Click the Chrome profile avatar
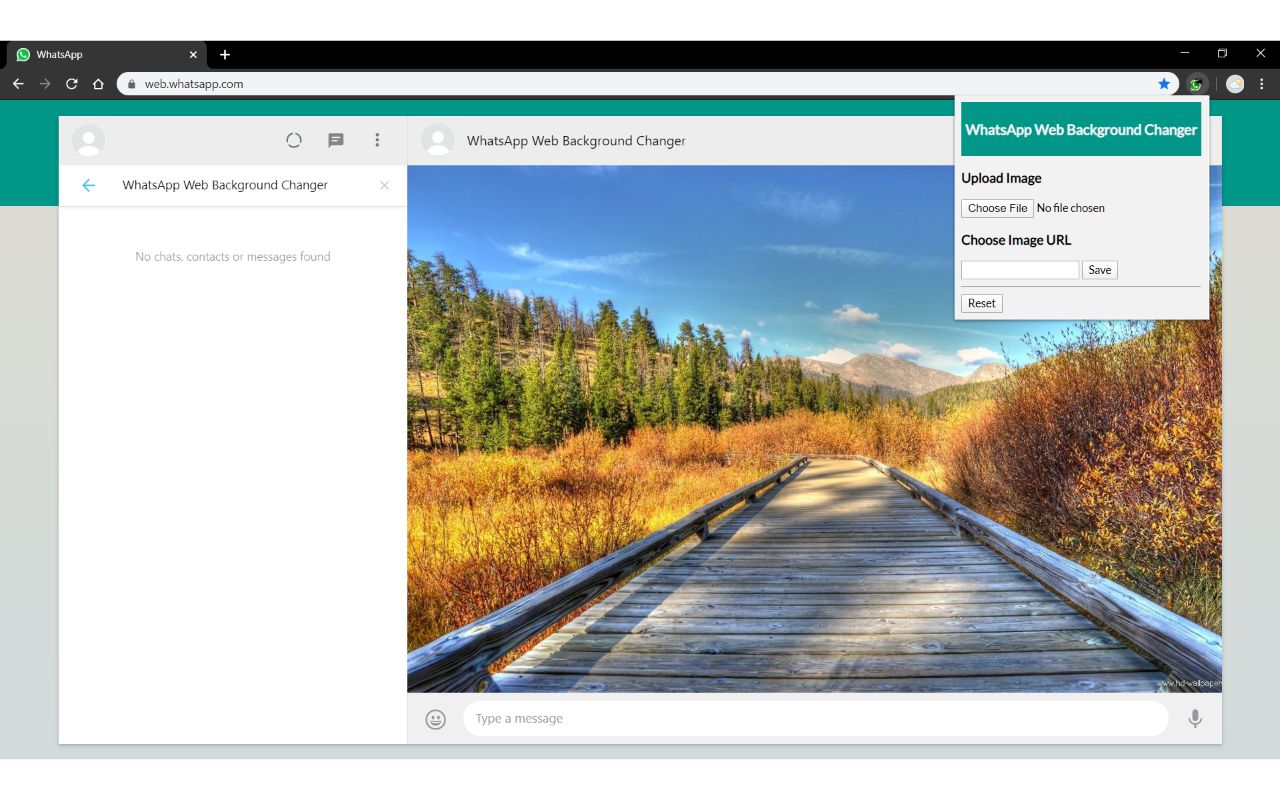Screen dimensions: 1280x800 (x=1235, y=84)
